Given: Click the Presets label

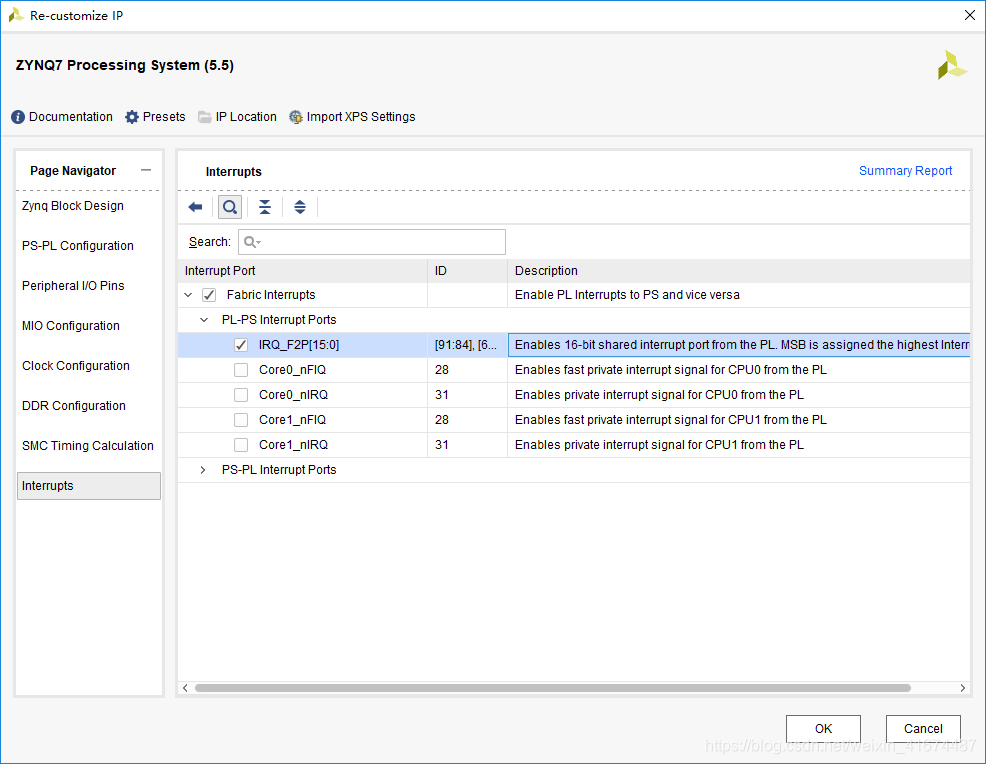Looking at the screenshot, I should [164, 117].
